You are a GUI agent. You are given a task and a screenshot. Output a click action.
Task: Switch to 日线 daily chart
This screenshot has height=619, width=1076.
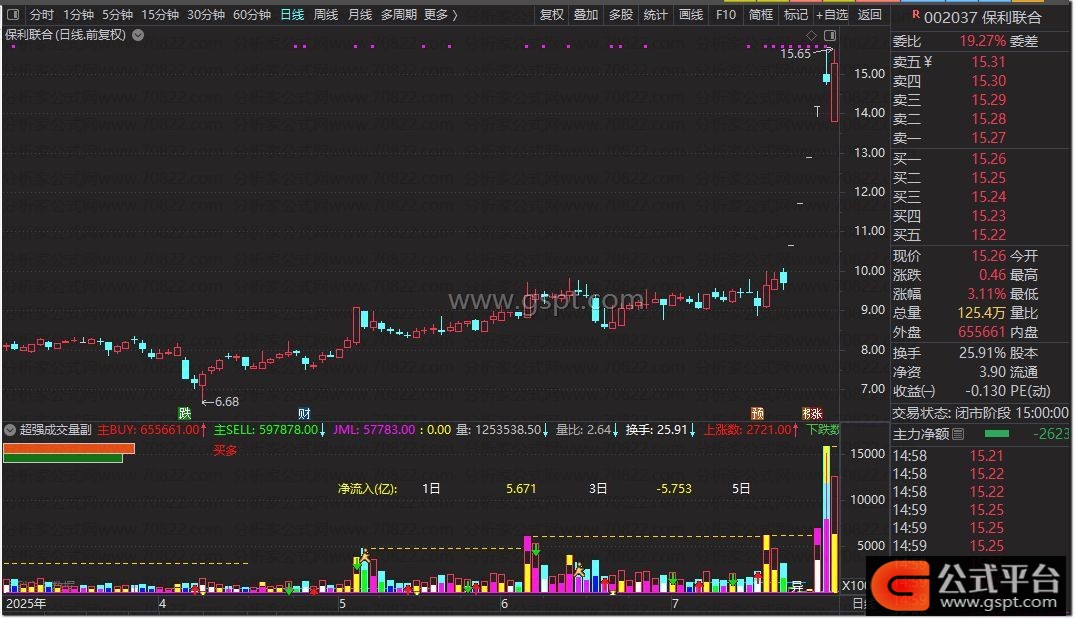[292, 14]
